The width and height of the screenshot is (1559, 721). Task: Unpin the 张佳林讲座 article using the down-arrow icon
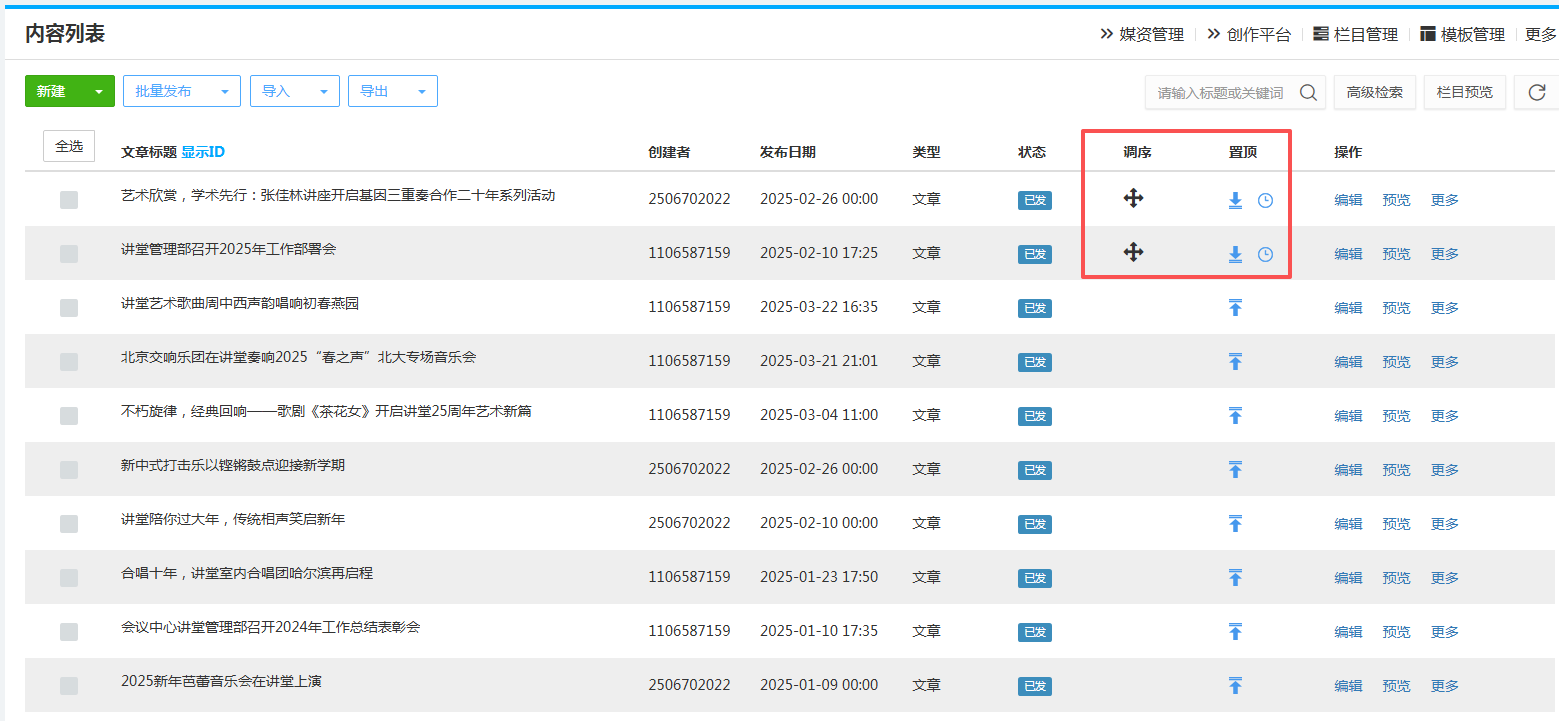click(1235, 200)
